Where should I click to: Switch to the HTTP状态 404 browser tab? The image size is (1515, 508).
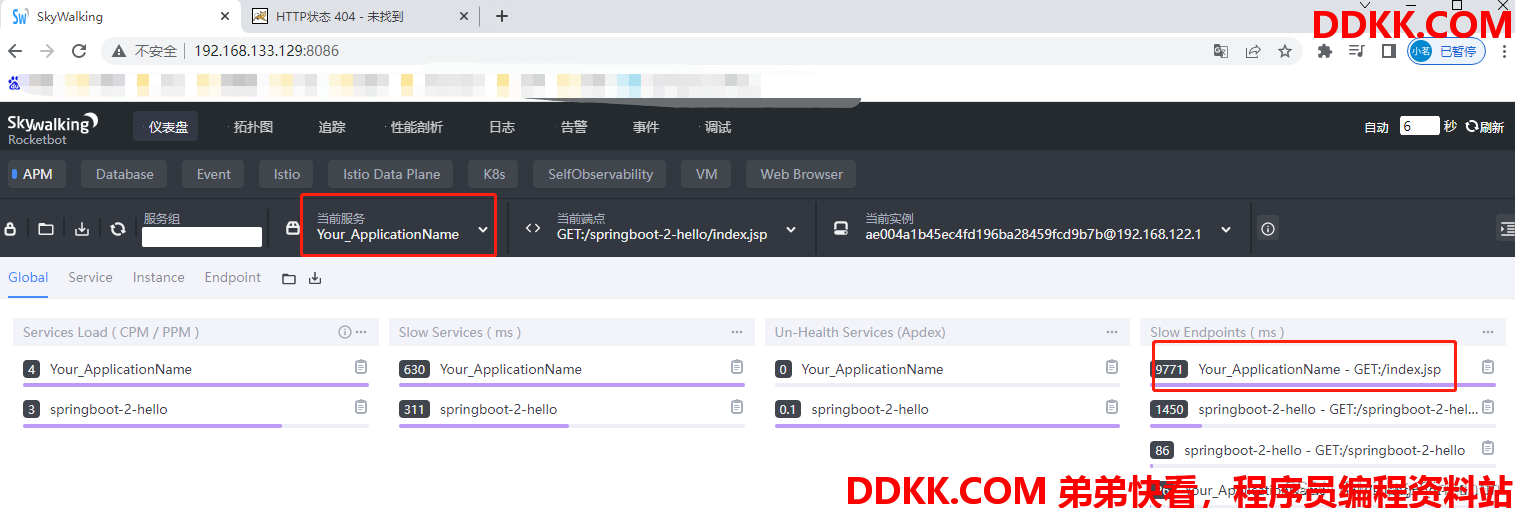click(x=360, y=16)
